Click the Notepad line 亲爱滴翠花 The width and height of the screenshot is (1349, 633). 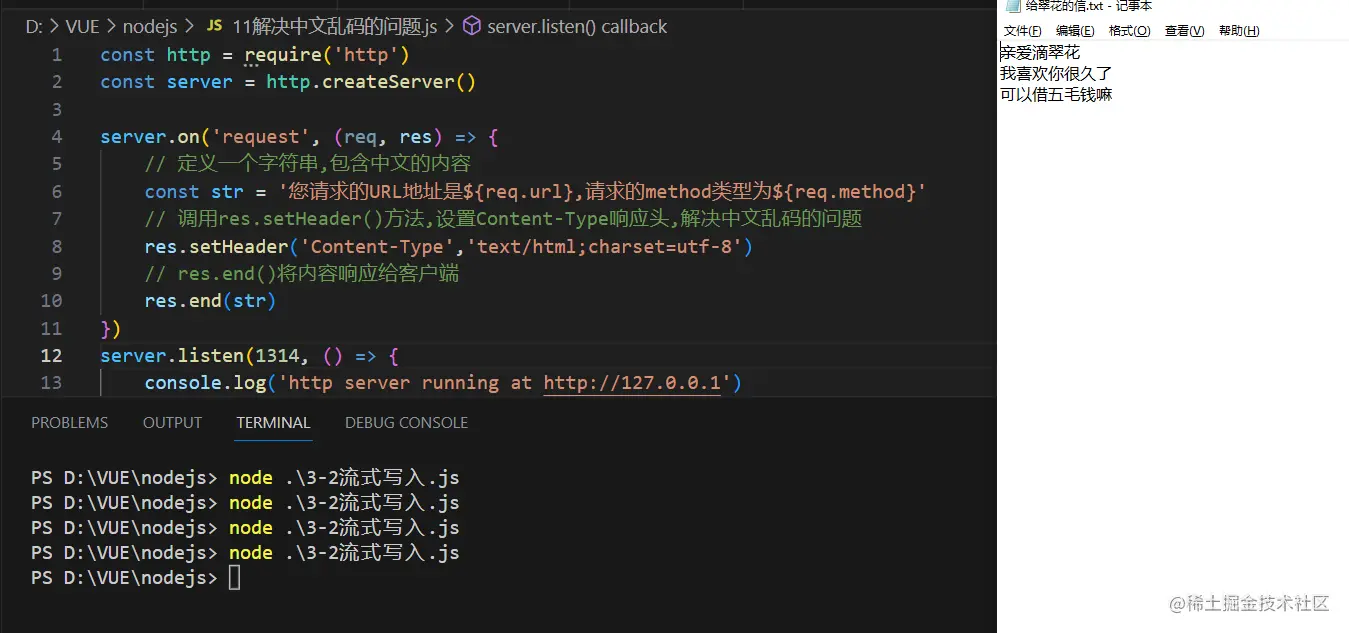coord(1040,52)
